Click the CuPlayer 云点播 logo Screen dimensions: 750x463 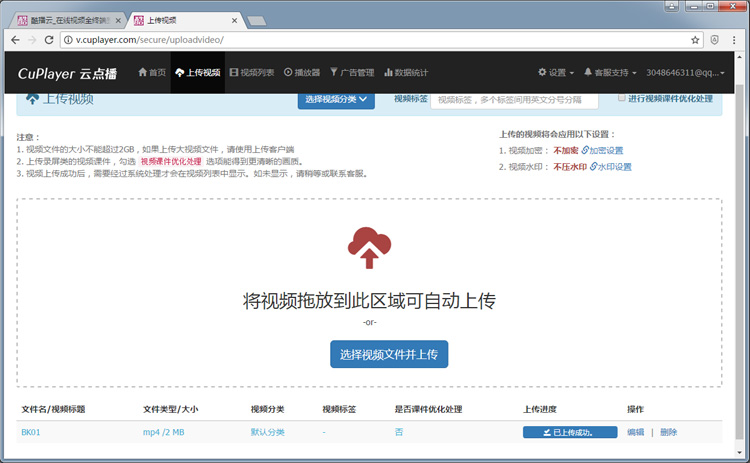(66, 73)
